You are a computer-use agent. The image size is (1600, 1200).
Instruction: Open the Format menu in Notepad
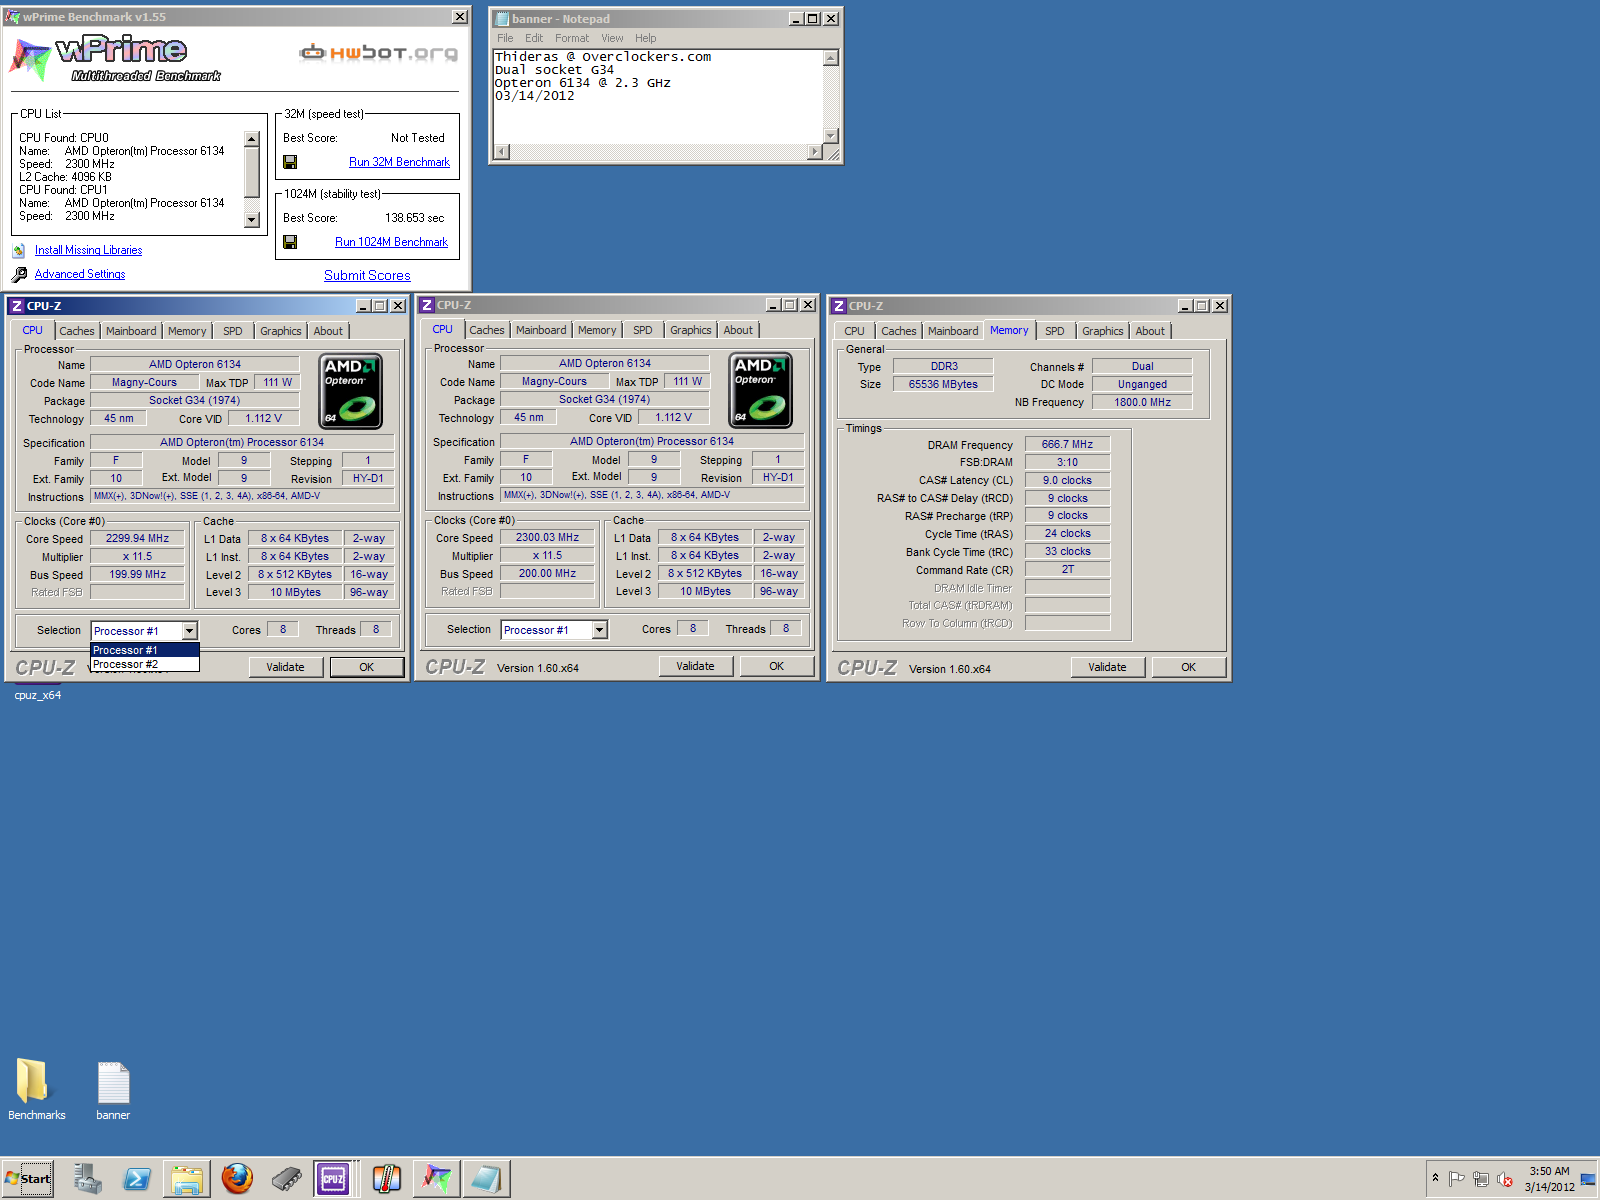click(x=572, y=38)
